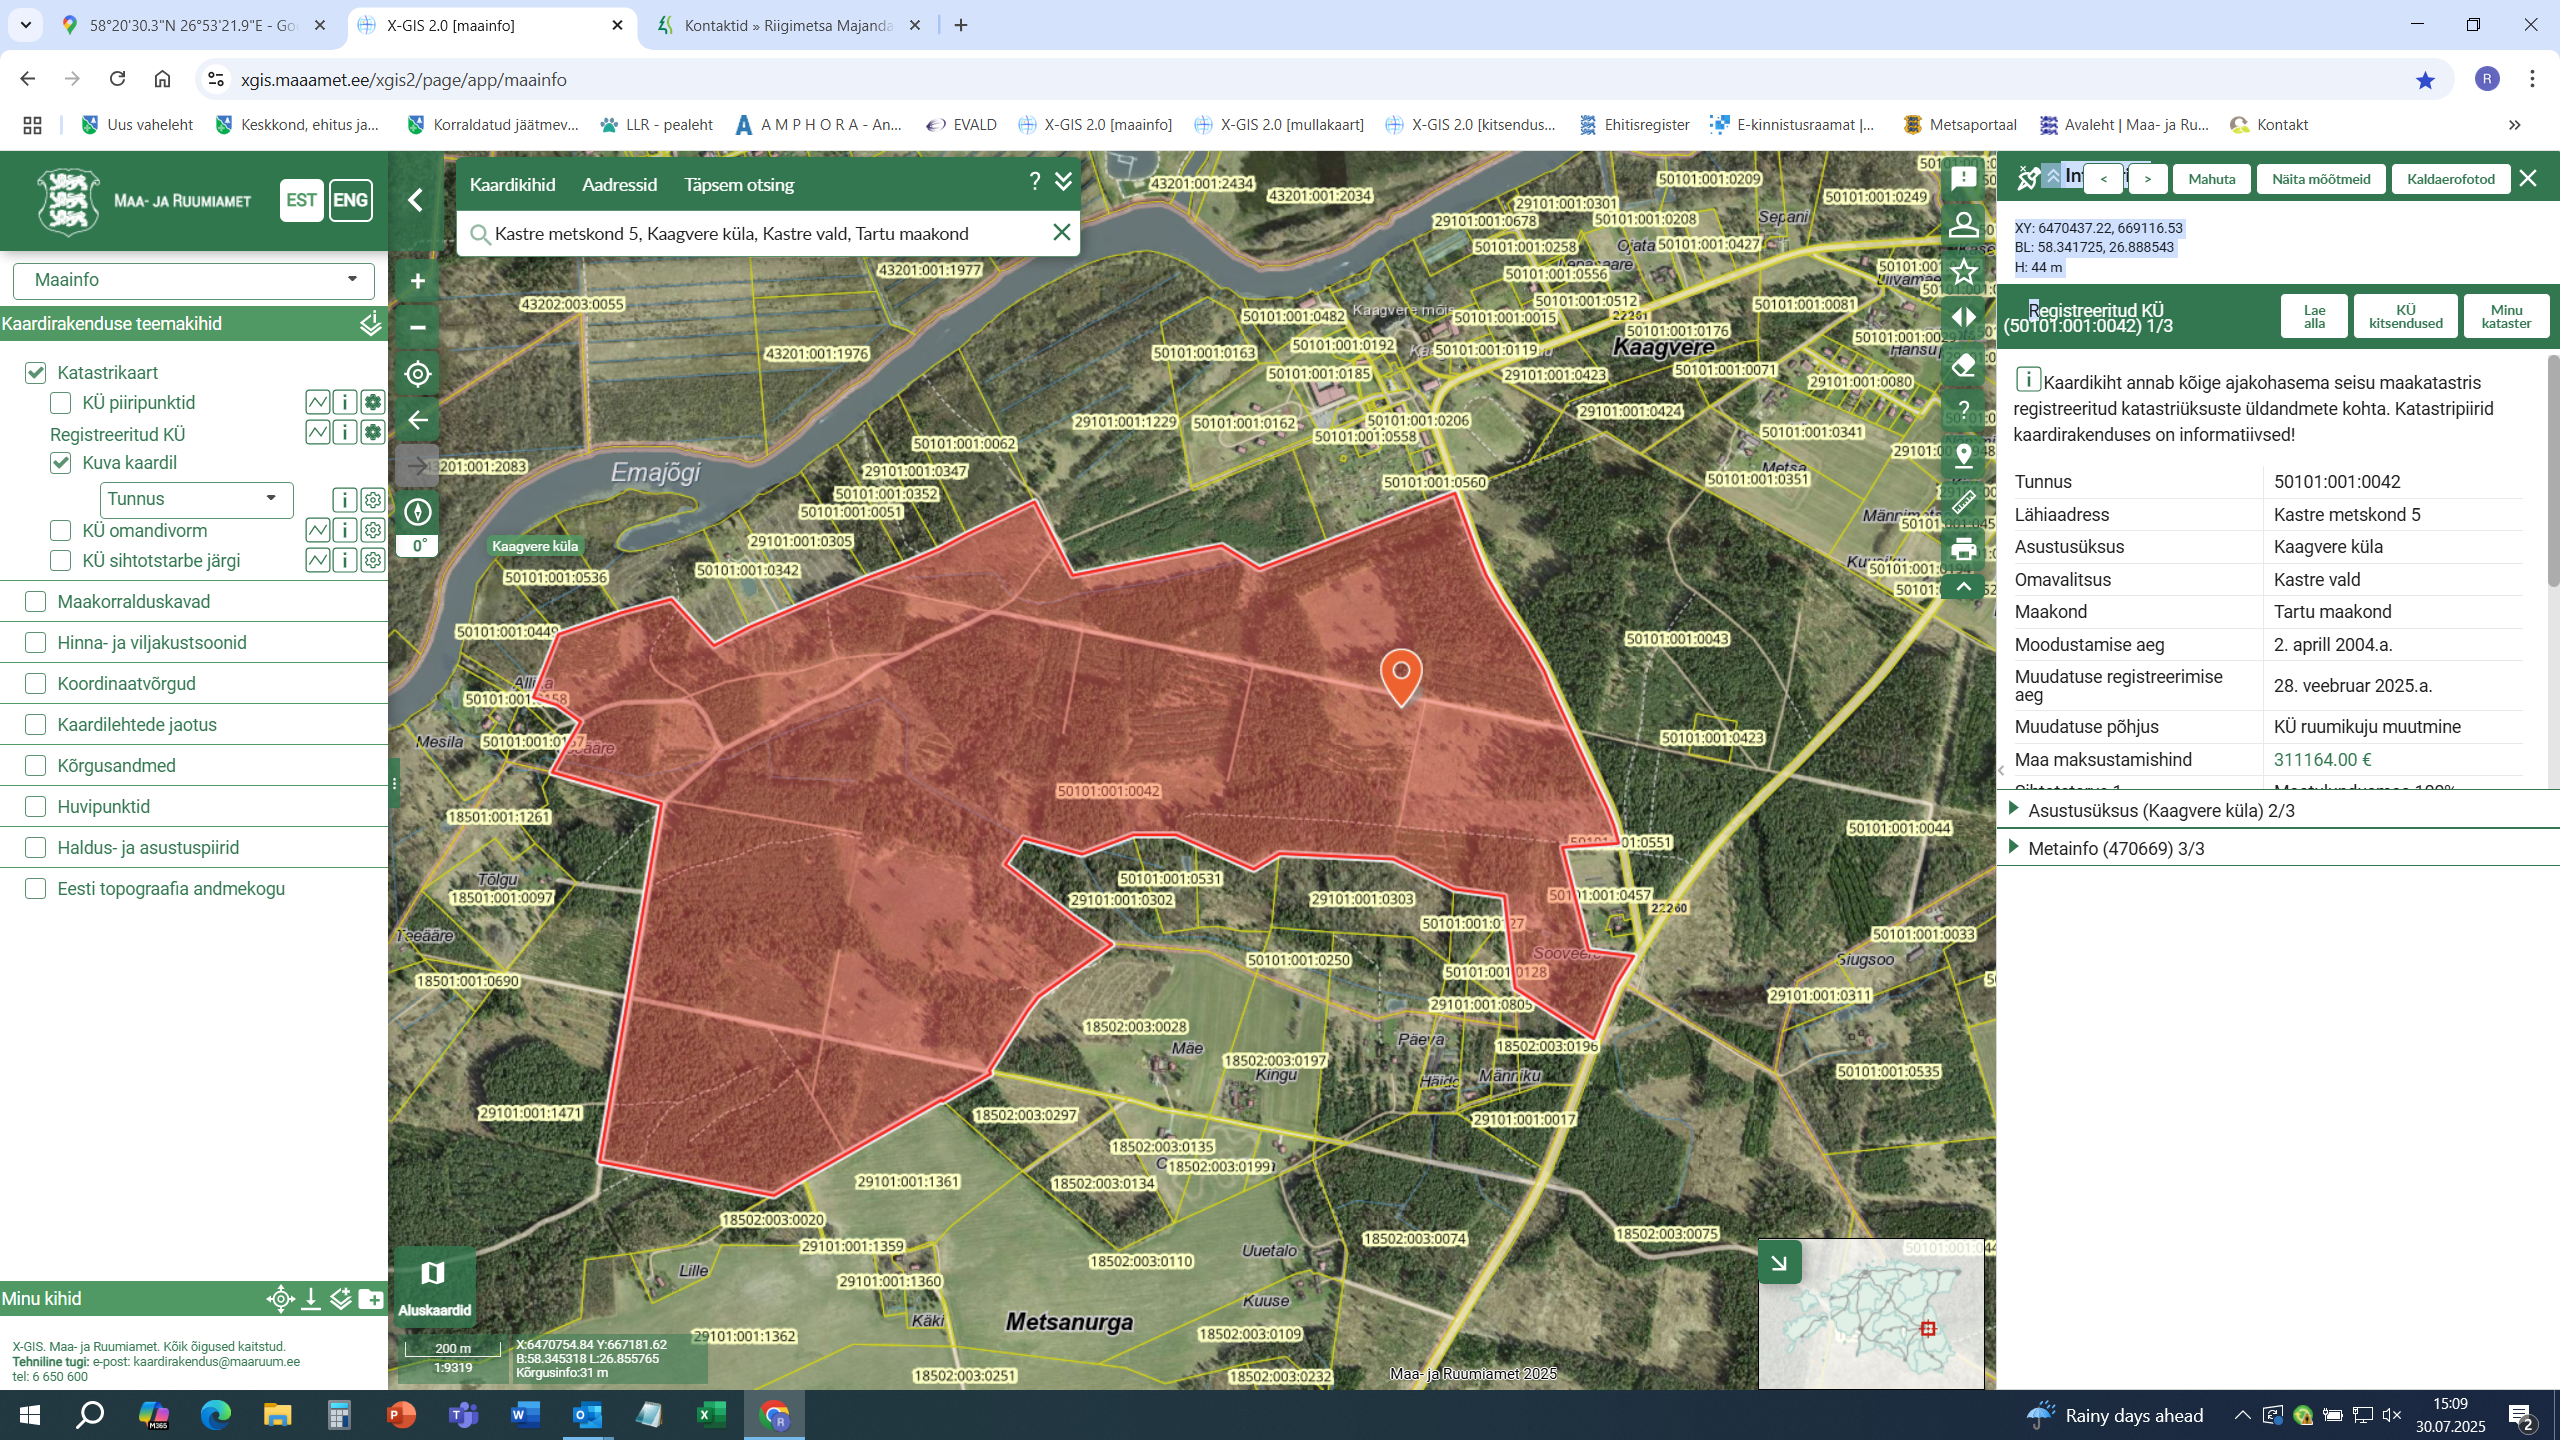2560x1440 pixels.
Task: Open the Täpsem otsing tab
Action: 738,185
